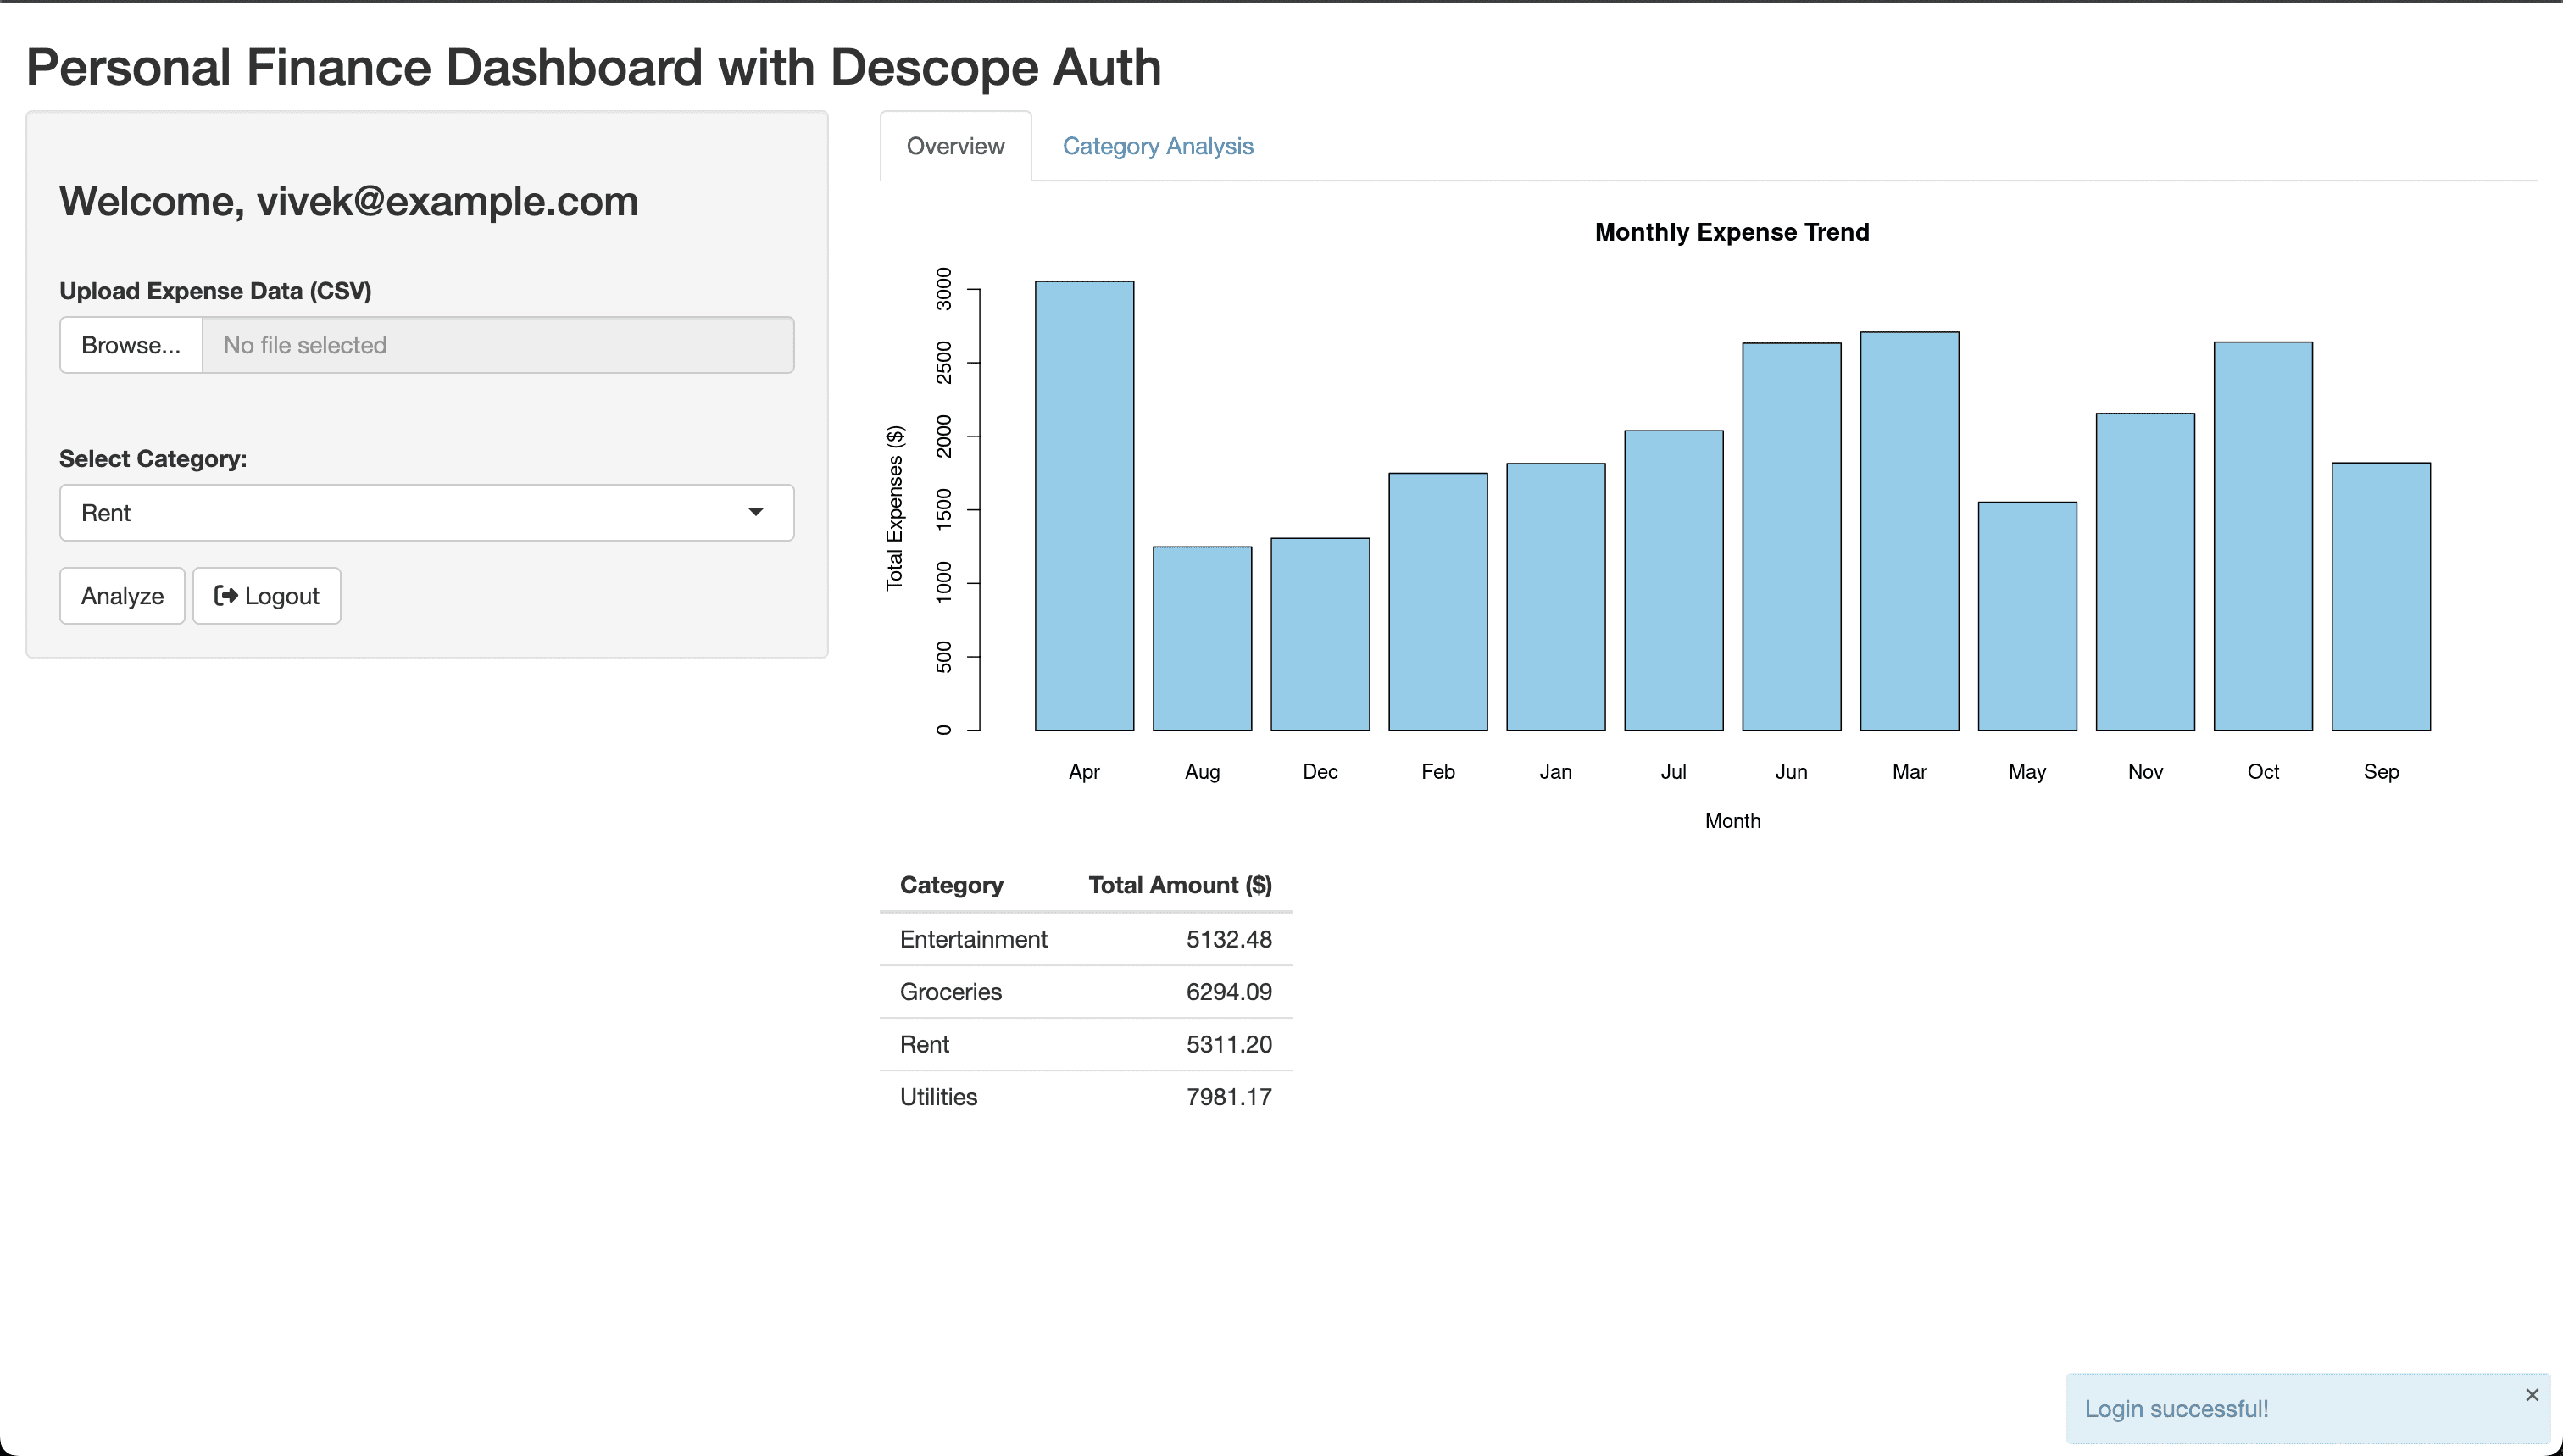Switch to the Category Analysis tab
The image size is (2563, 1456).
click(x=1157, y=146)
